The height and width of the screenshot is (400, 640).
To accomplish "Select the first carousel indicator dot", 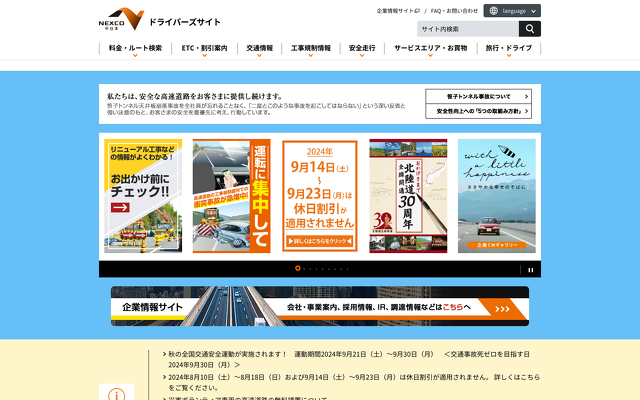I will [297, 269].
